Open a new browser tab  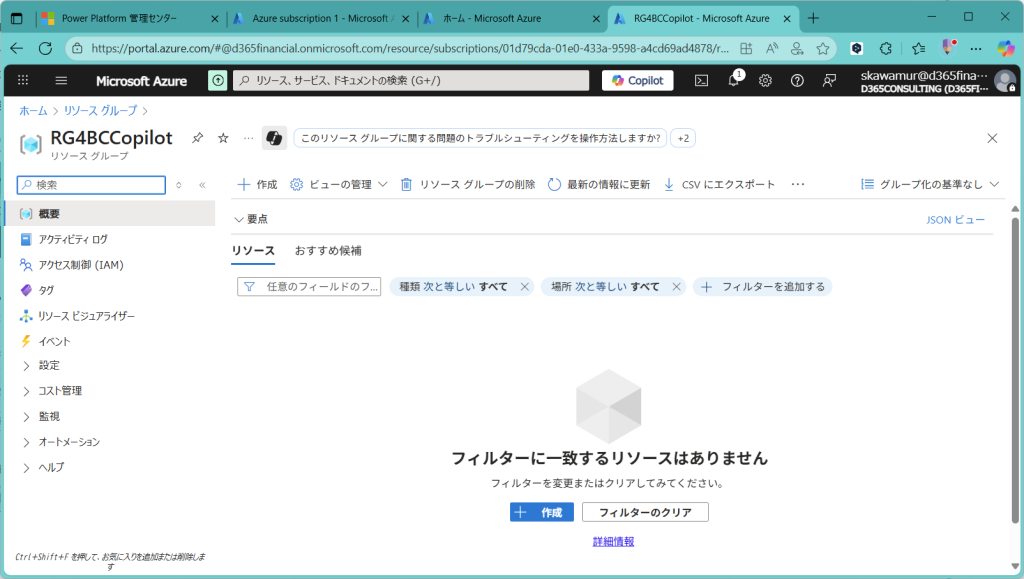(813, 18)
